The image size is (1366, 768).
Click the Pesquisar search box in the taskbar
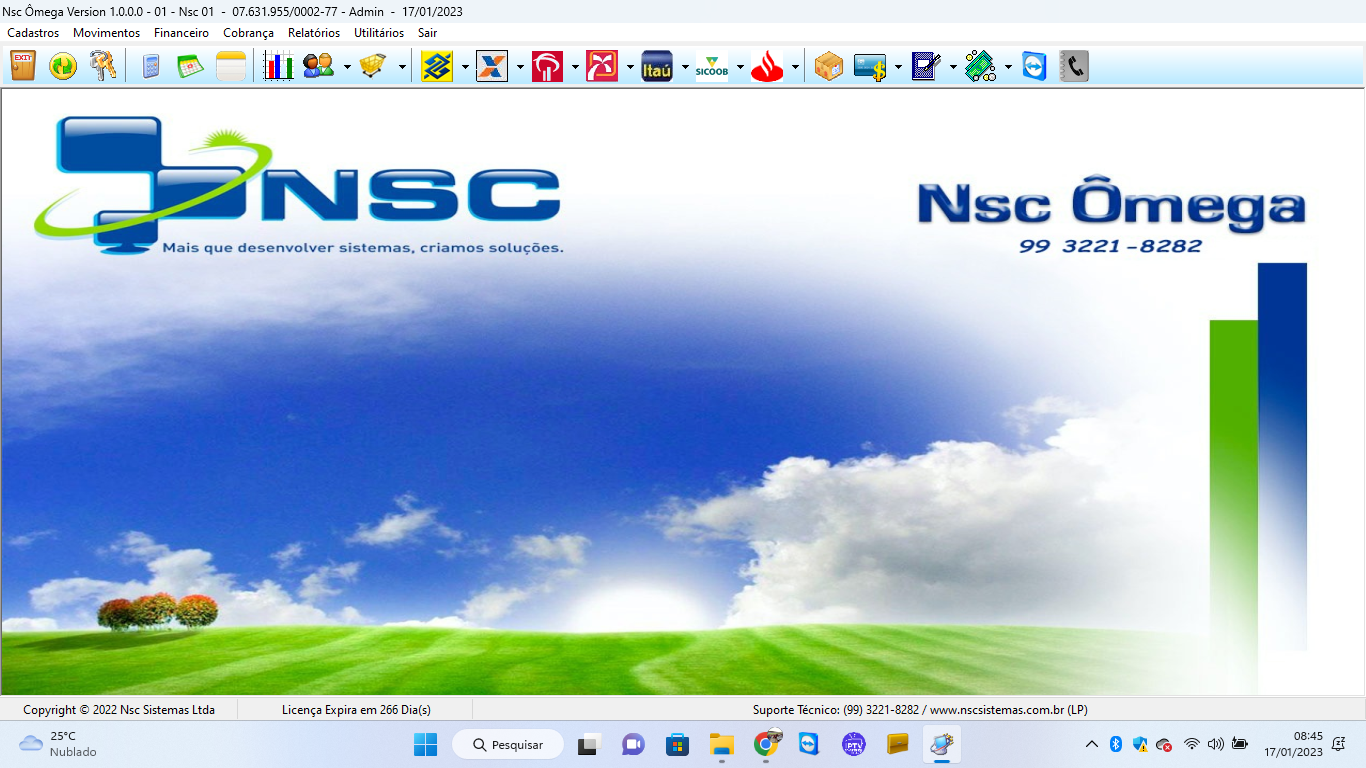pos(507,744)
